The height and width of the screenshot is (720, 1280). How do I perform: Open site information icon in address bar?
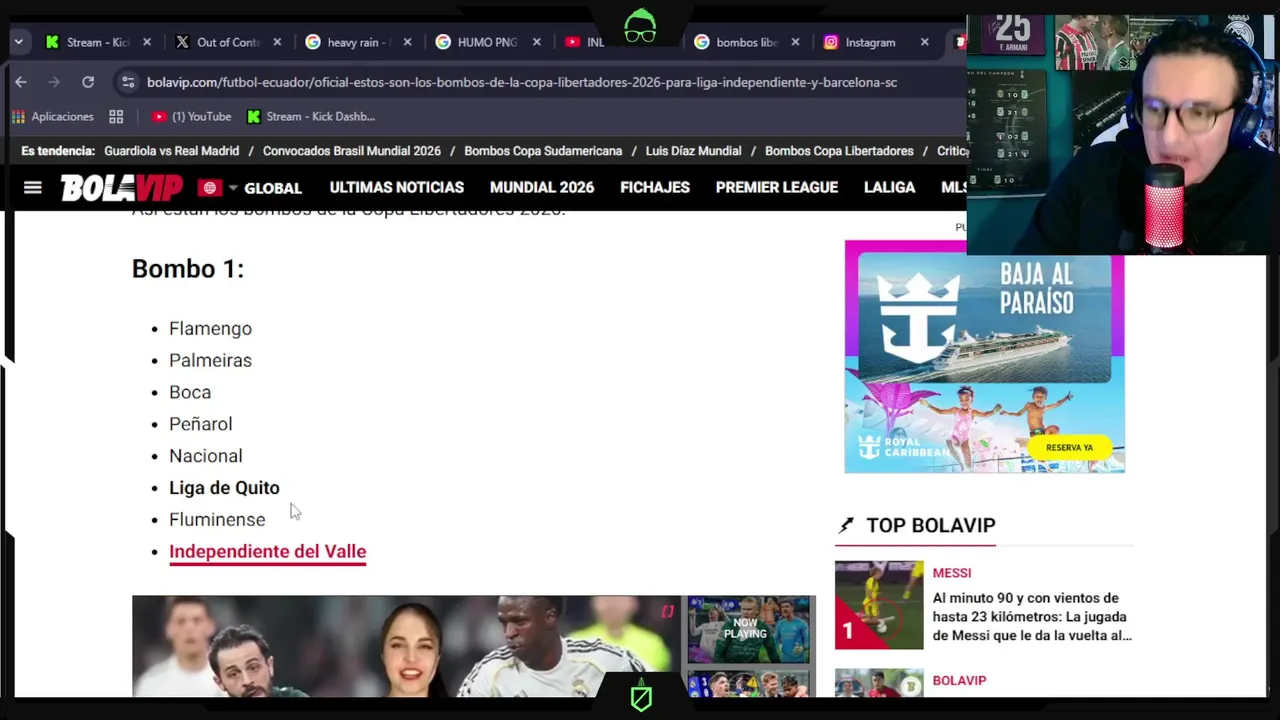click(x=127, y=82)
